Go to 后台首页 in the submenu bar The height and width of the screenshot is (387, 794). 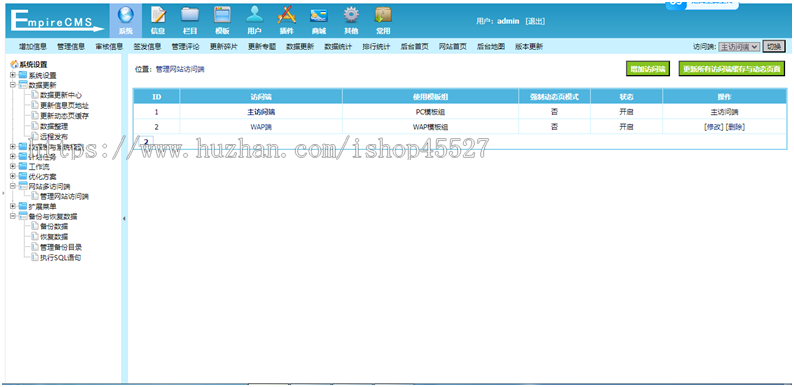(x=414, y=47)
